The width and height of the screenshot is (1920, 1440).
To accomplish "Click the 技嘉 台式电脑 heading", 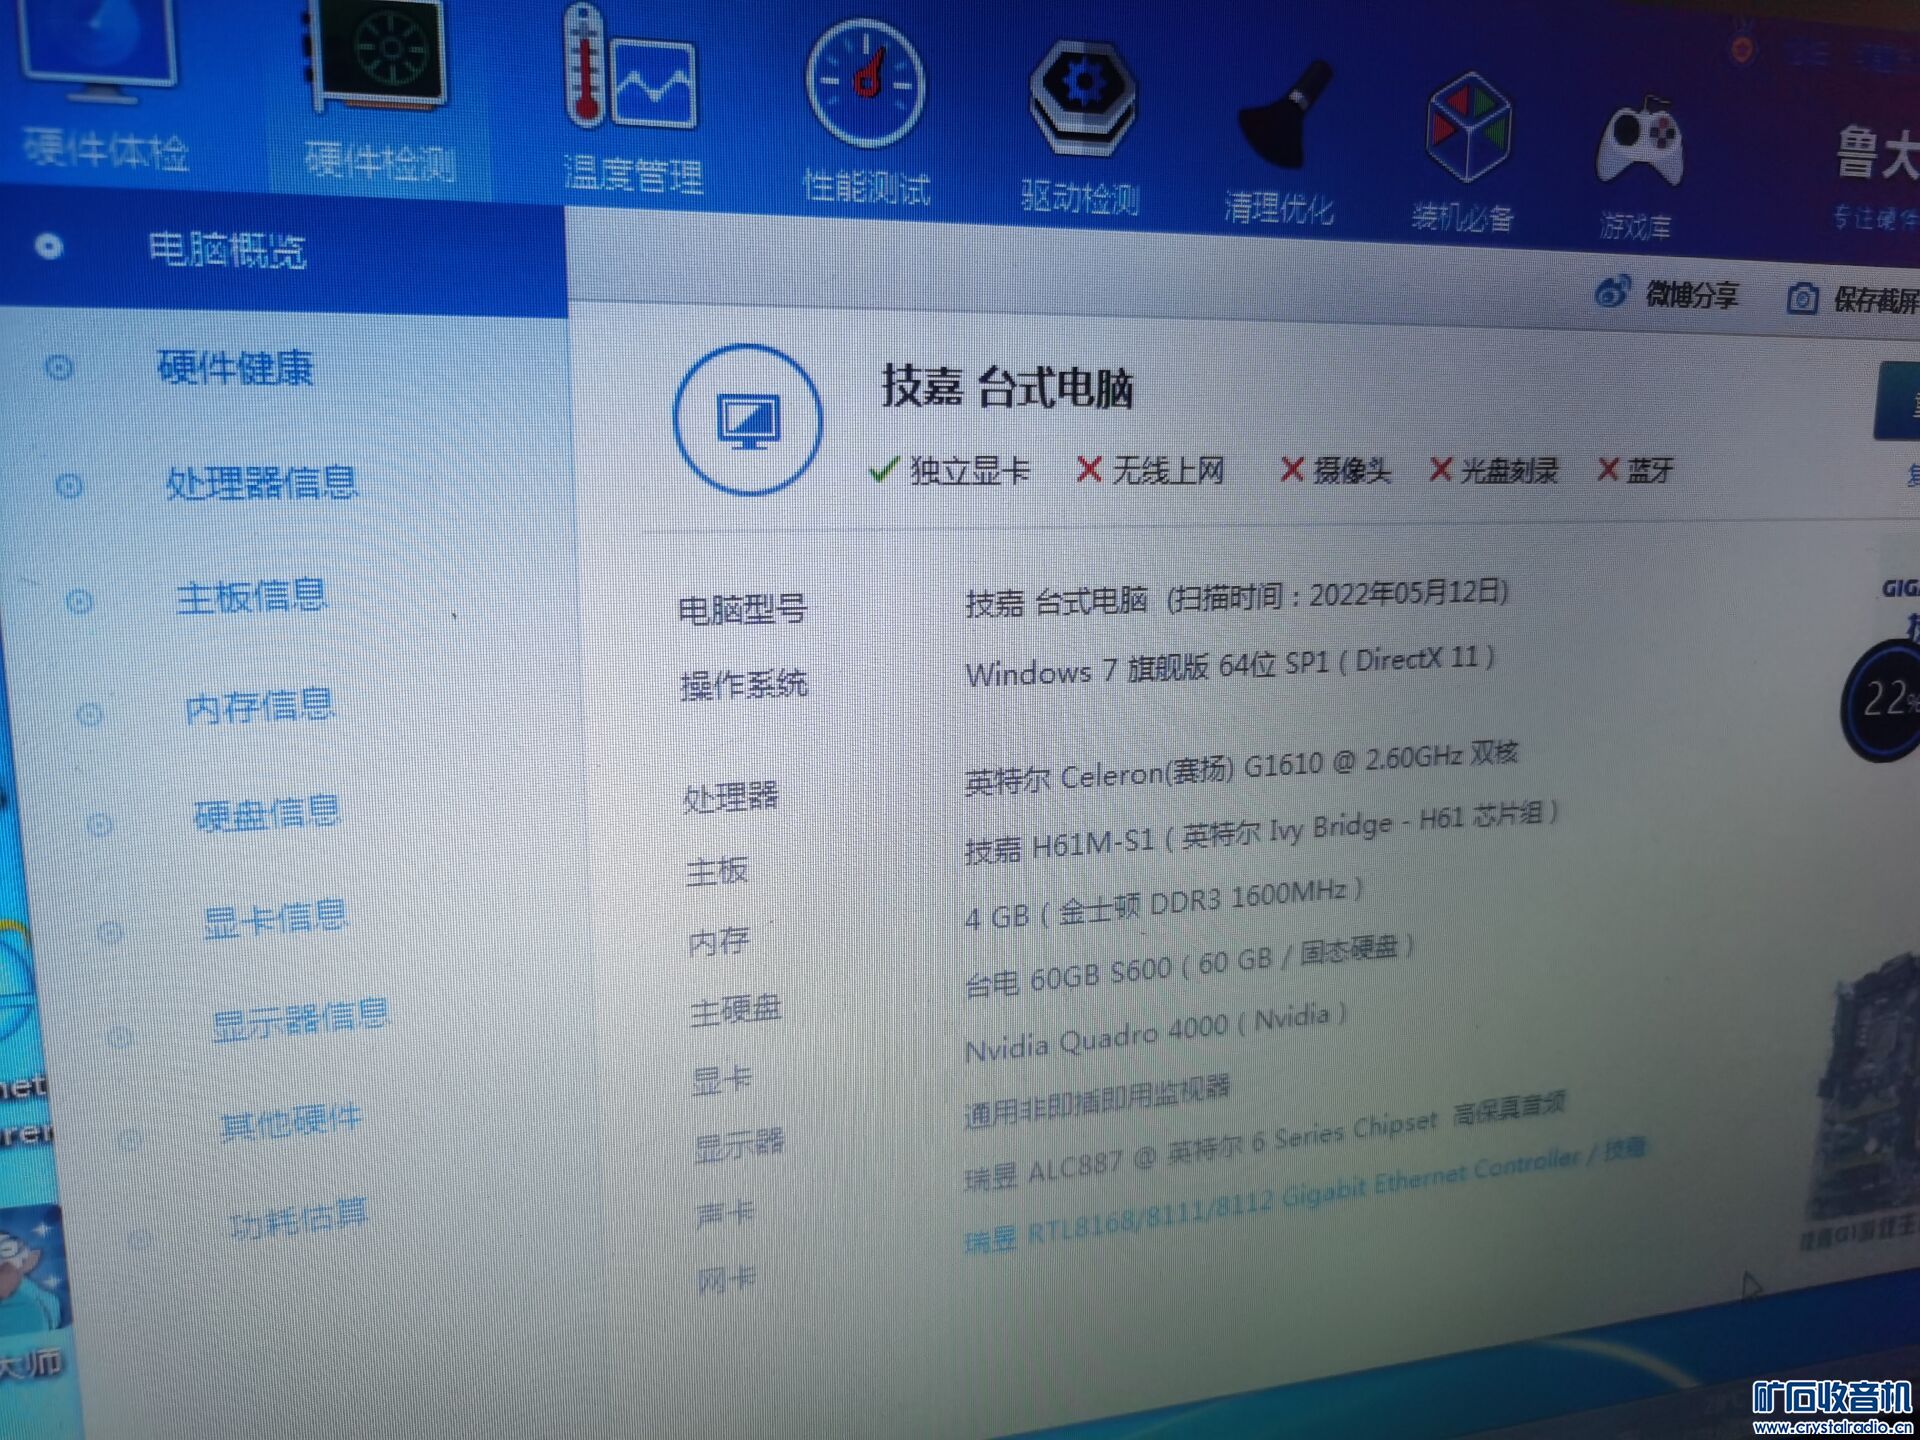I will click(1006, 388).
